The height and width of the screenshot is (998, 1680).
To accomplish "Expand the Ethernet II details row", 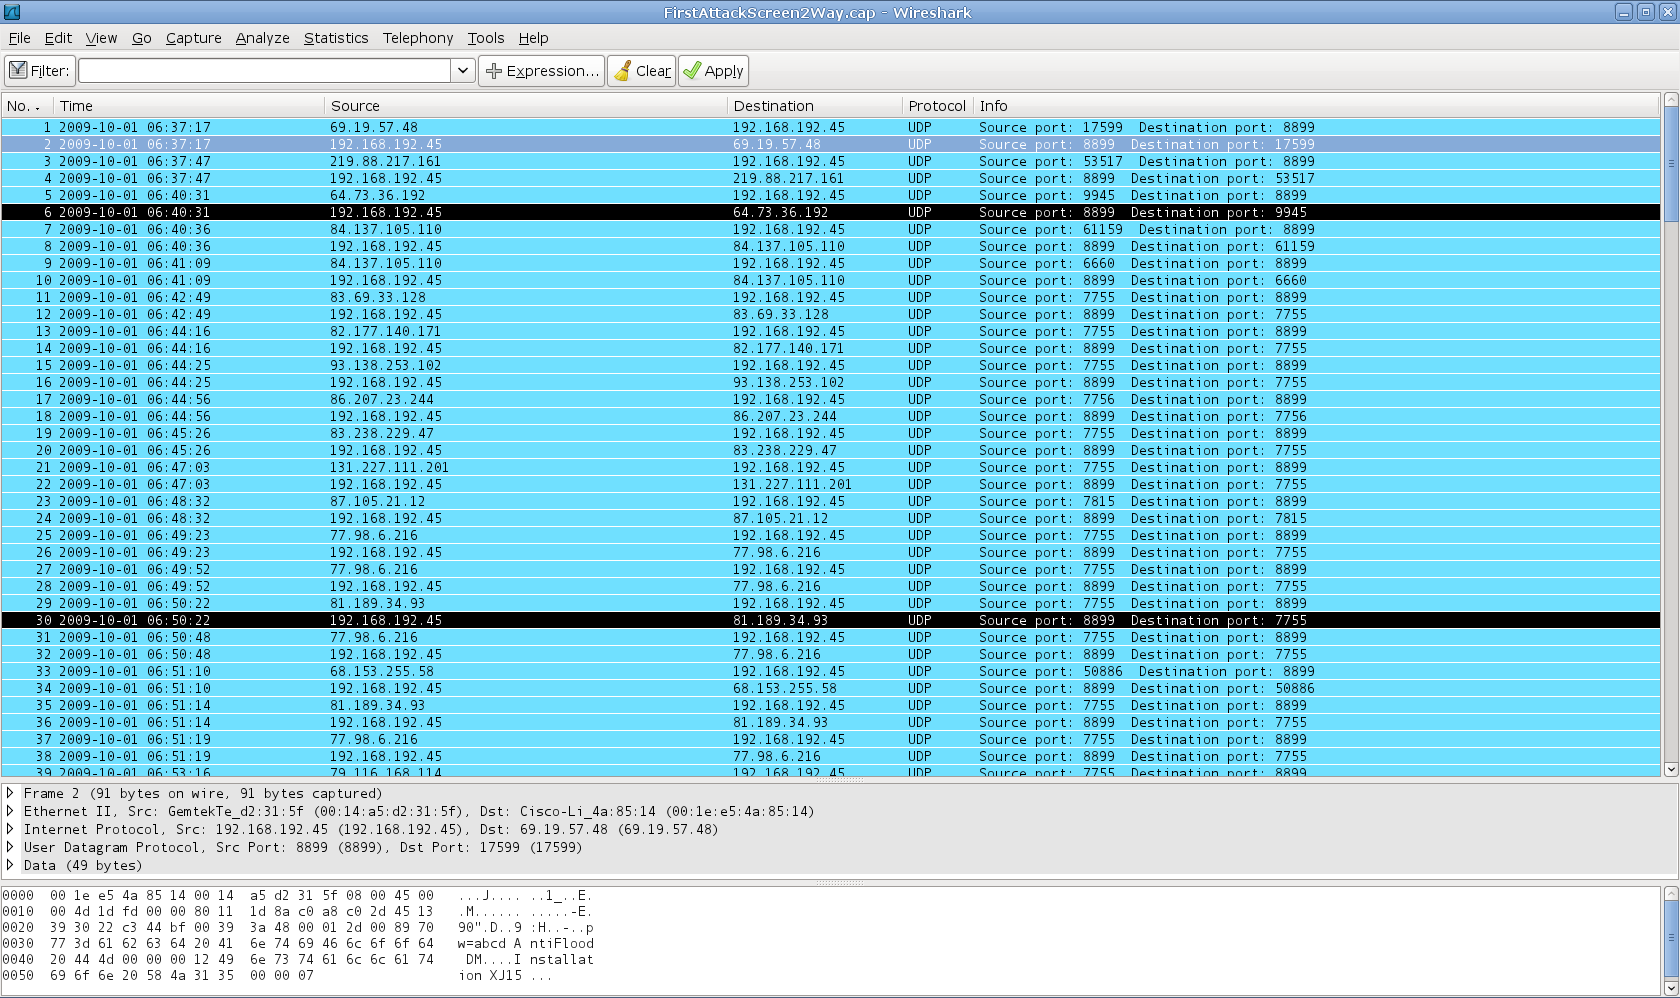I will click(10, 811).
